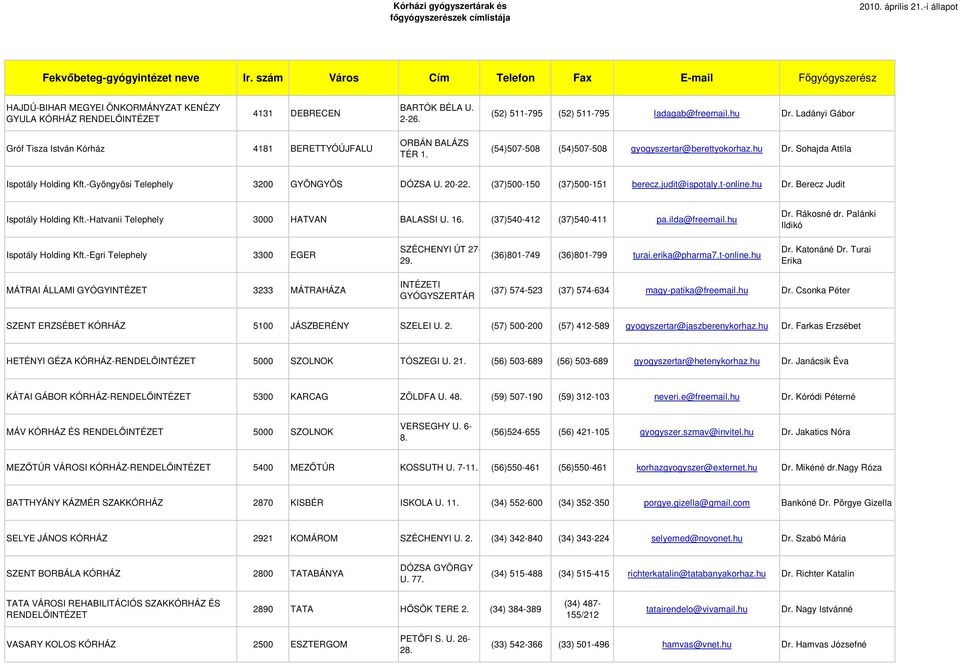Click the pa.ilda@freemail.hu link

pyautogui.click(x=696, y=219)
